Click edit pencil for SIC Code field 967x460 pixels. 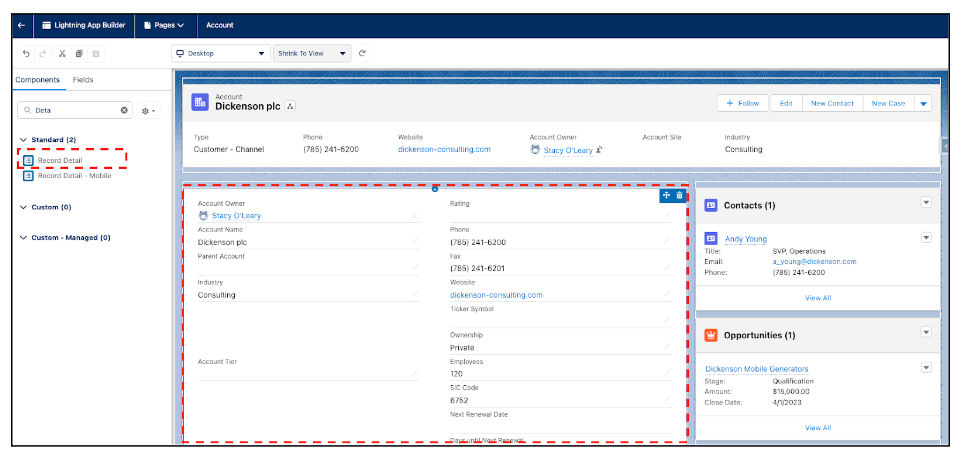point(667,399)
